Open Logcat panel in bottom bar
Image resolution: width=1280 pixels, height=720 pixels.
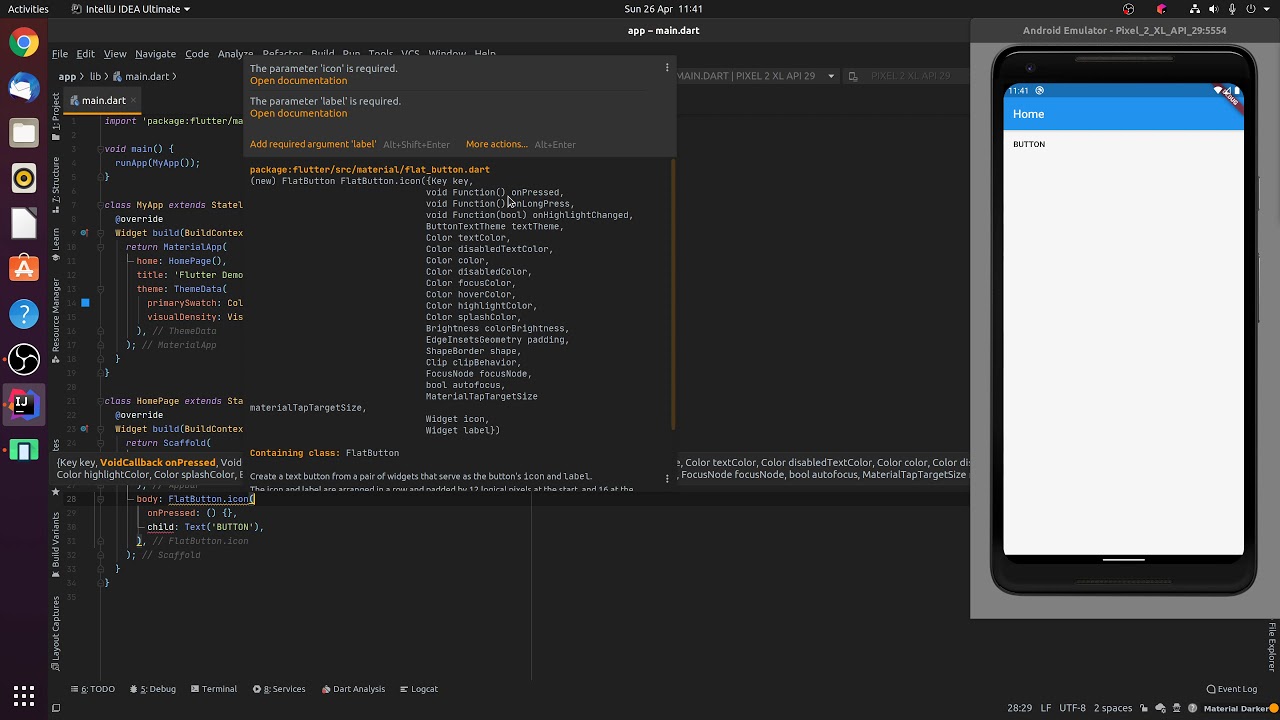point(418,689)
